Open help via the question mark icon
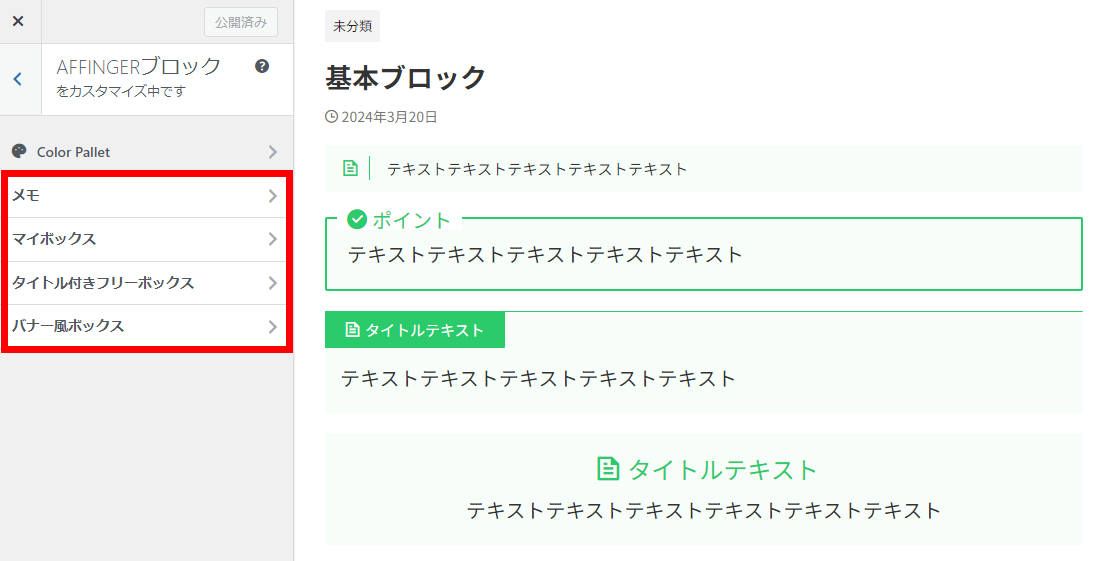Viewport: 1101px width, 561px height. pyautogui.click(x=262, y=66)
